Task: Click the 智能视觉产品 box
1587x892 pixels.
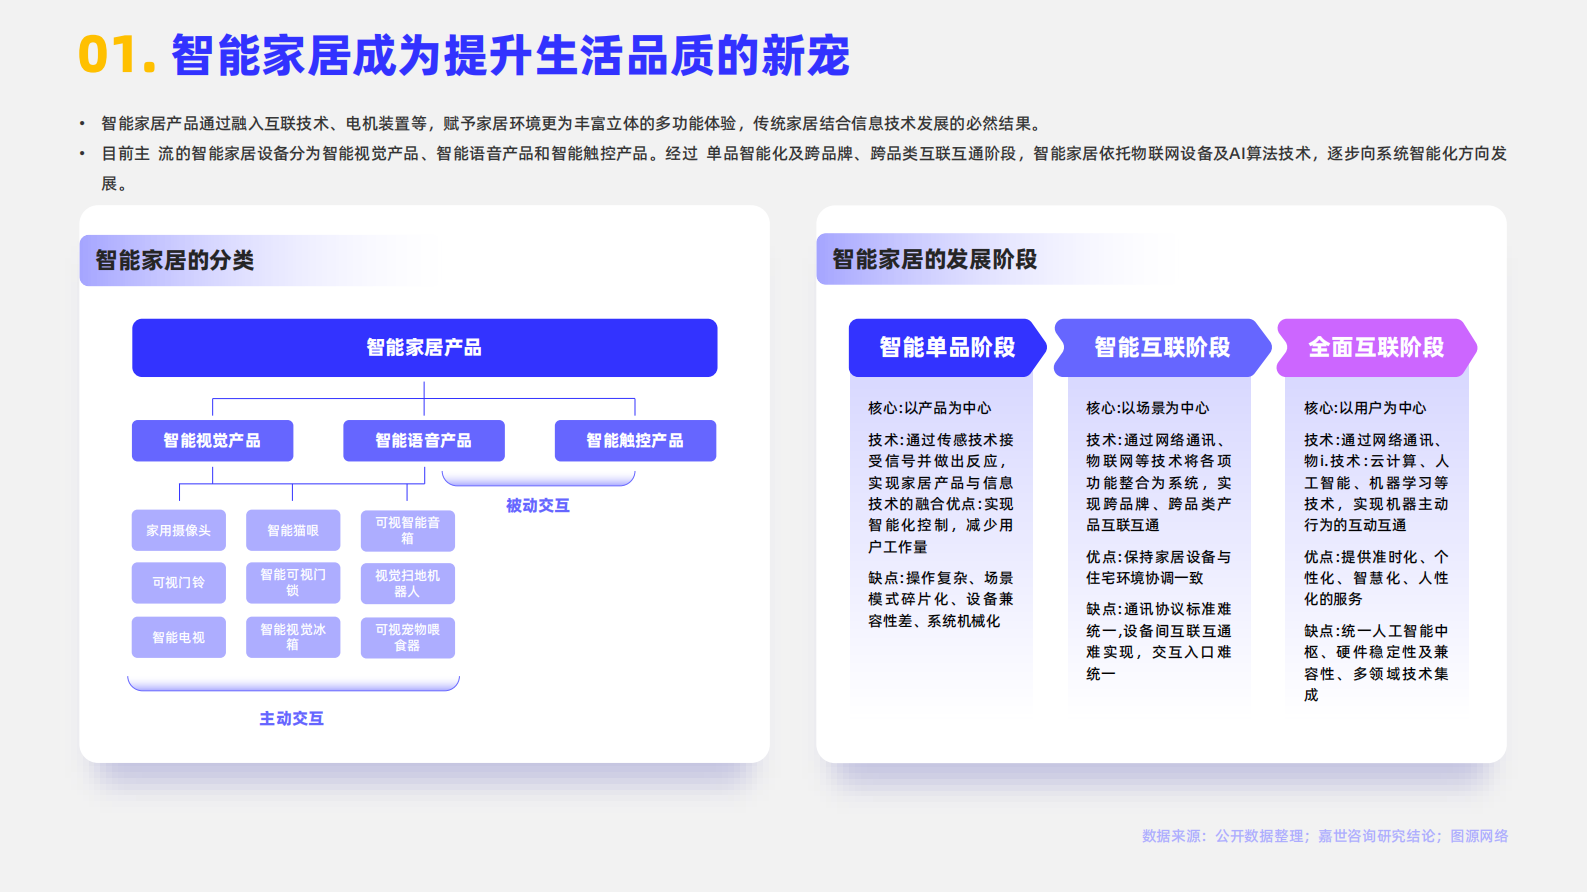Action: coord(212,441)
